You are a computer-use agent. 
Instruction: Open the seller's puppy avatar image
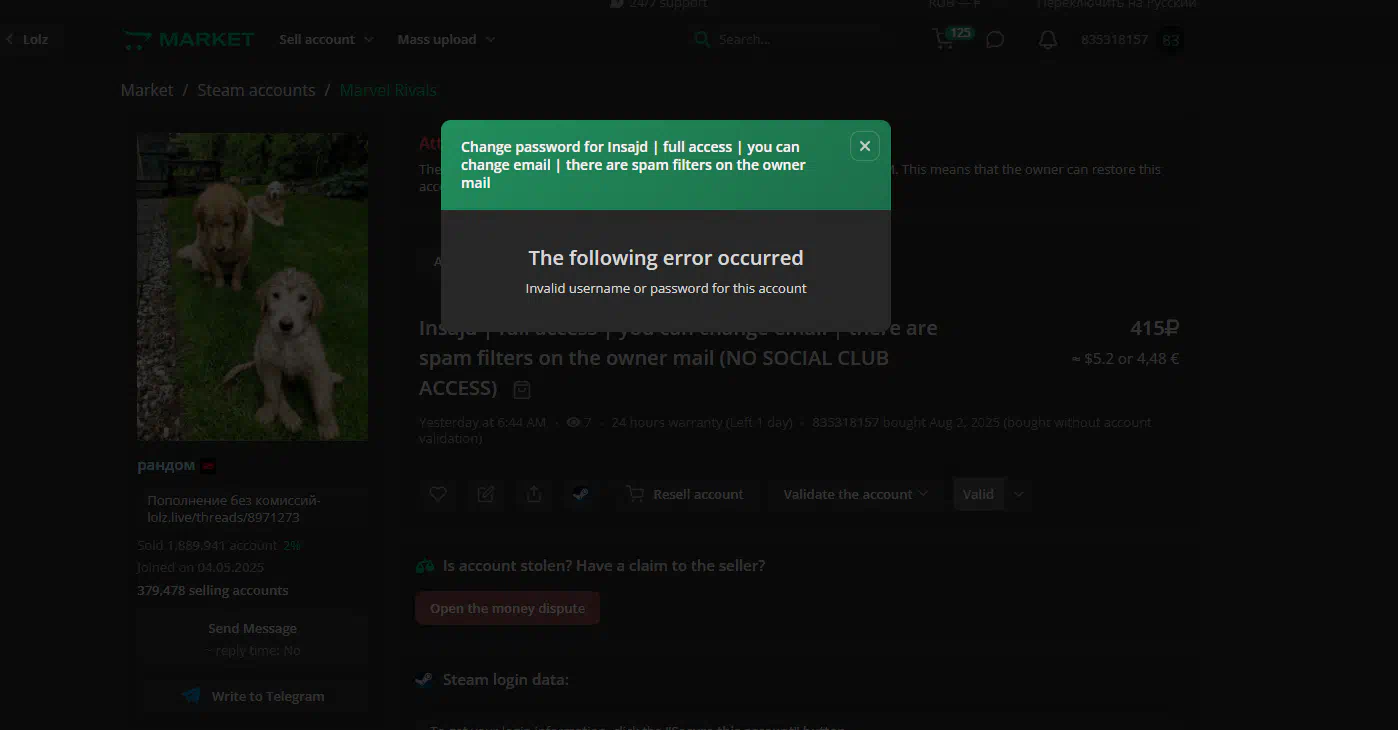[x=252, y=287]
